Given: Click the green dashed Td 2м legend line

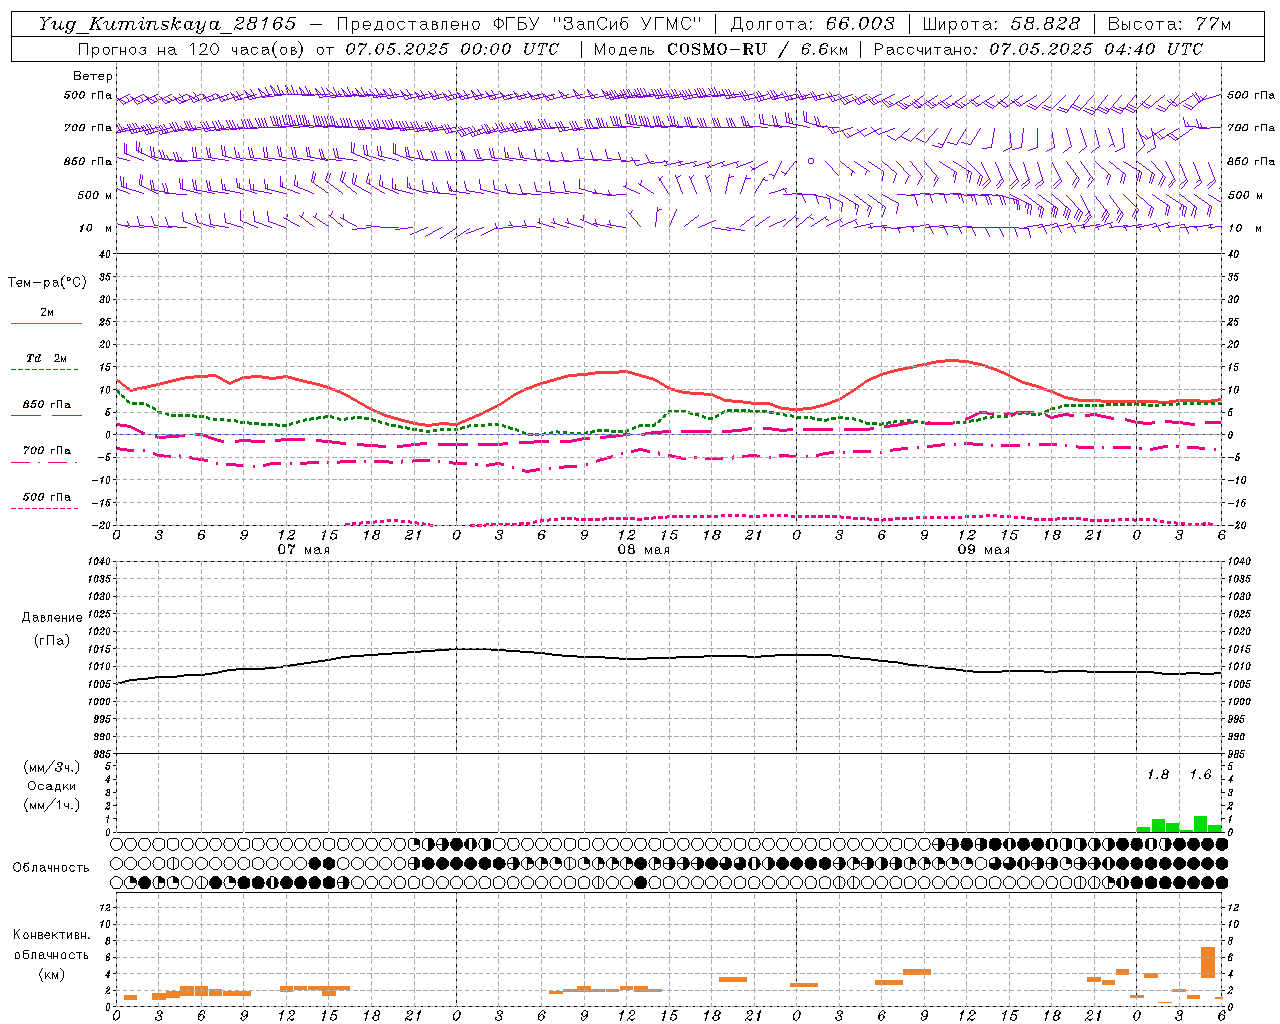Looking at the screenshot, I should coord(45,369).
